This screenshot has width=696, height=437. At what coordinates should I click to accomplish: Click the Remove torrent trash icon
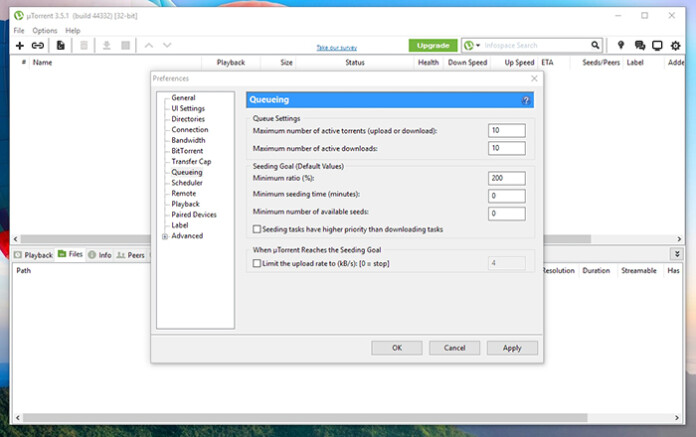tap(84, 45)
